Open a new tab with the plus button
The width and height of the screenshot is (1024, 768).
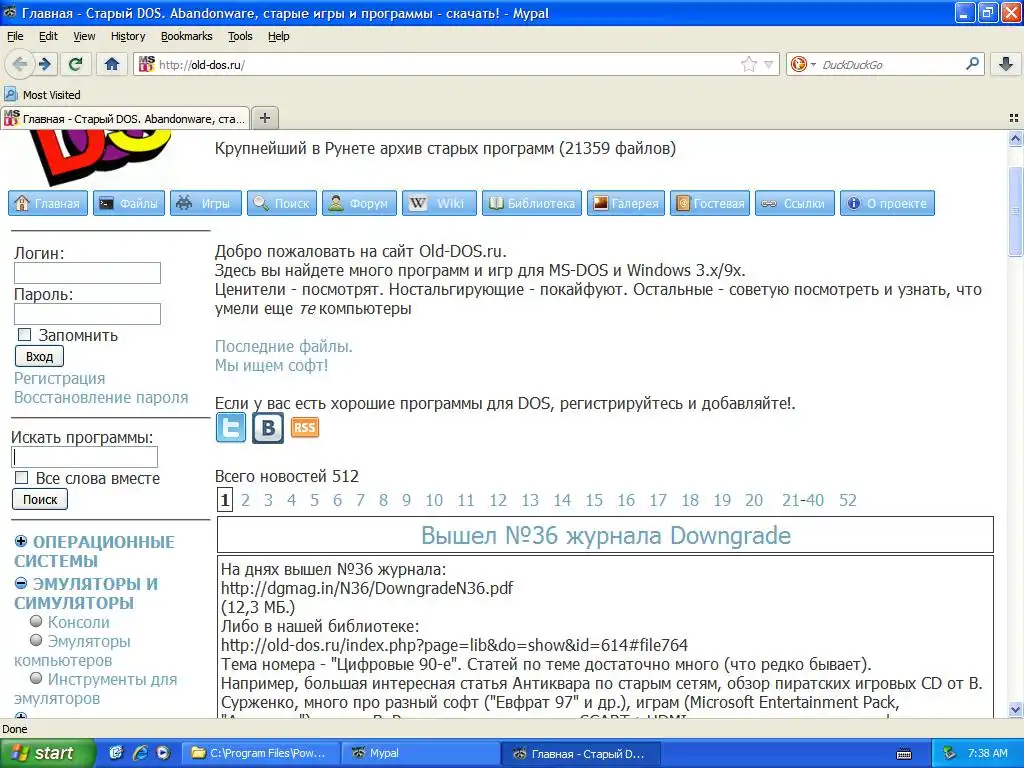pos(264,118)
